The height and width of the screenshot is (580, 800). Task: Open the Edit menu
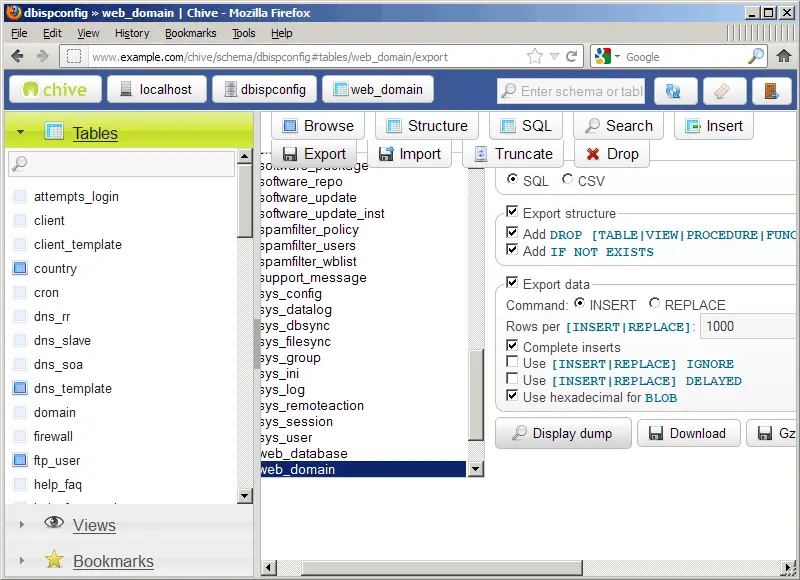click(x=52, y=33)
